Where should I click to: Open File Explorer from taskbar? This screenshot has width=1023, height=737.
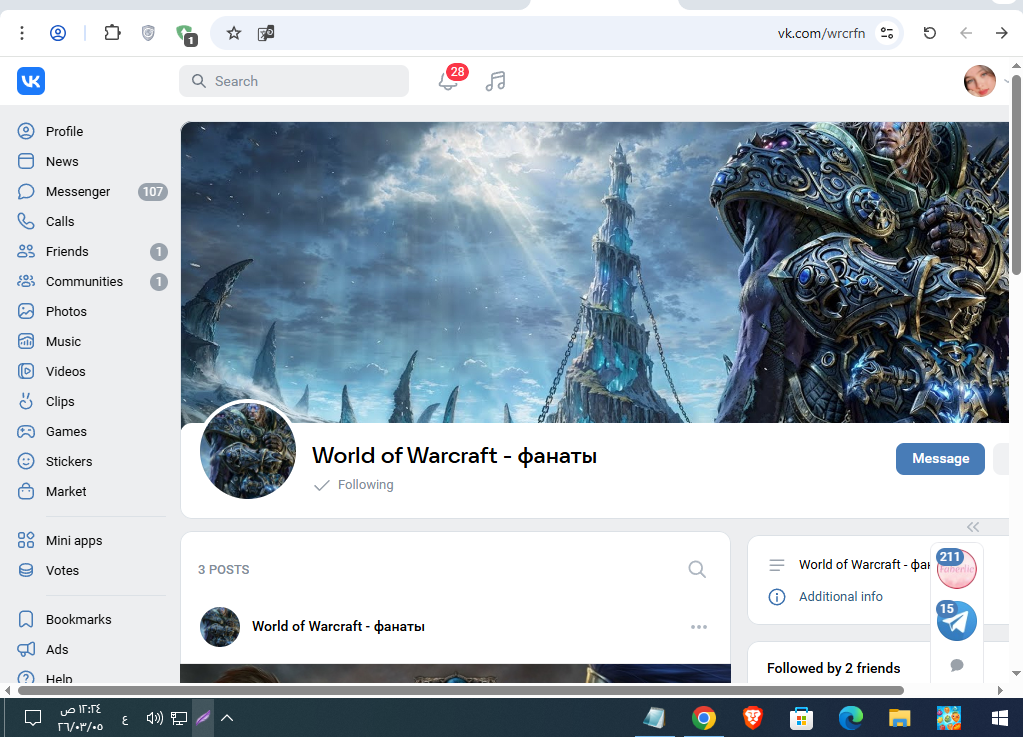pyautogui.click(x=899, y=718)
